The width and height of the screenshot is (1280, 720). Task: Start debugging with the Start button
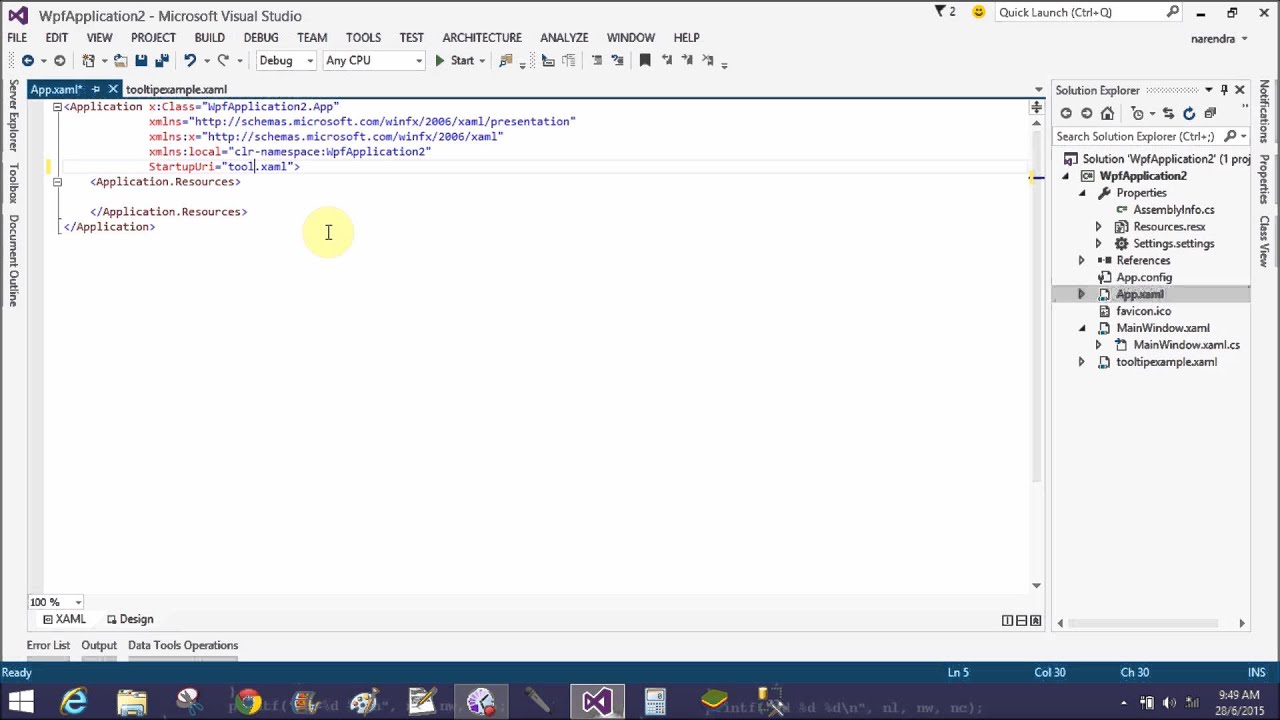pos(455,61)
